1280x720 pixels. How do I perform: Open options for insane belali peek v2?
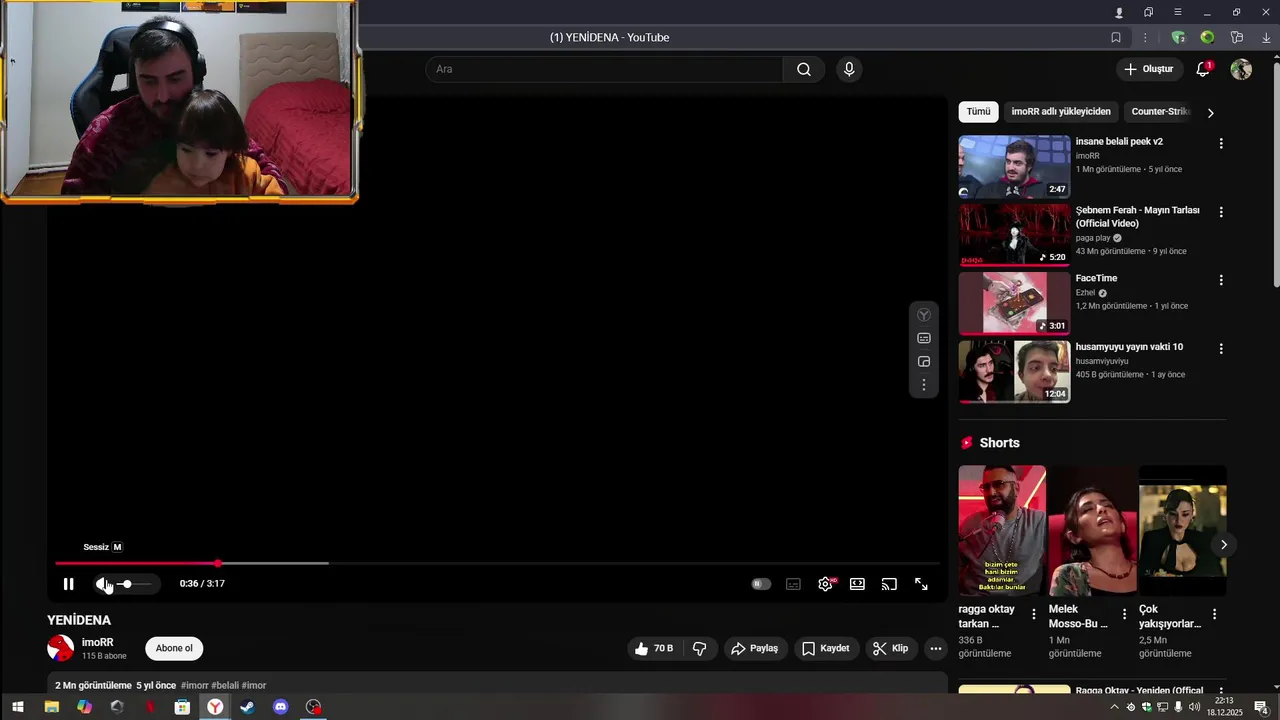click(1221, 143)
